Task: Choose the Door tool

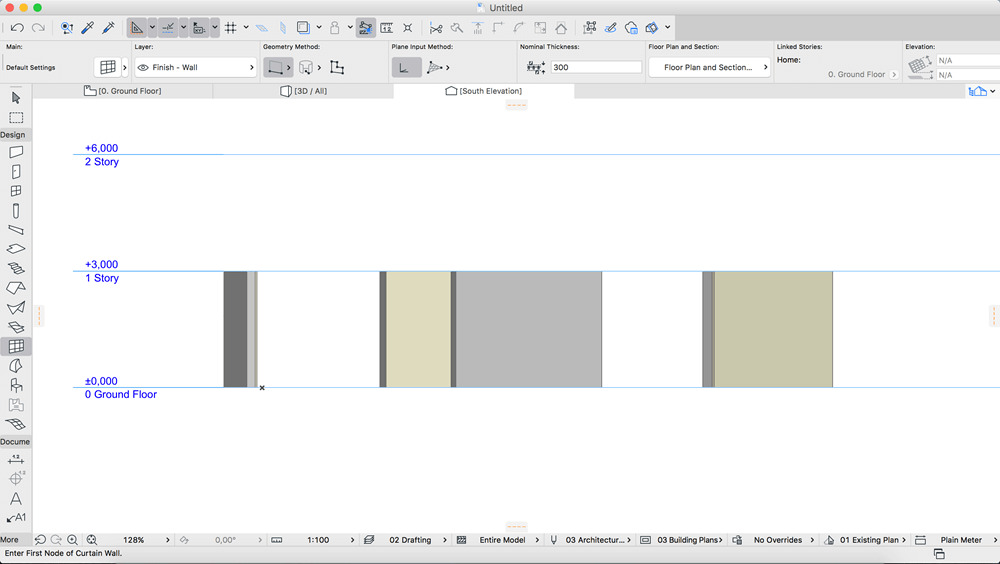Action: click(16, 172)
